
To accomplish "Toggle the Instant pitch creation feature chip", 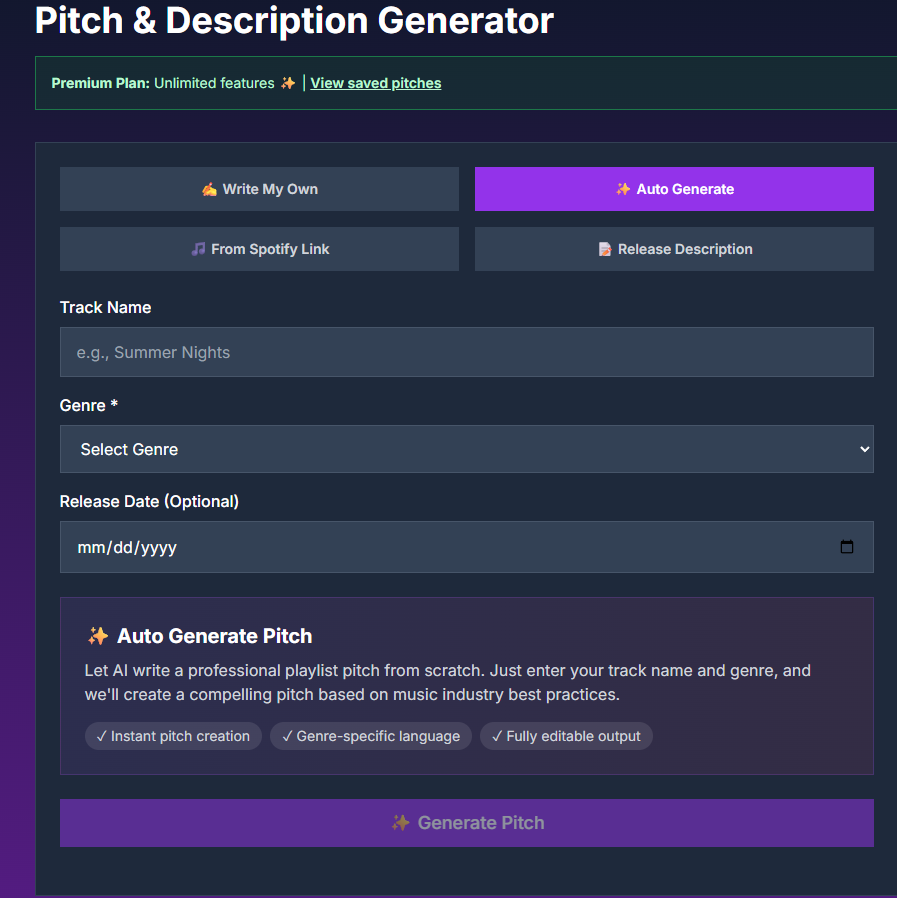I will pyautogui.click(x=173, y=736).
